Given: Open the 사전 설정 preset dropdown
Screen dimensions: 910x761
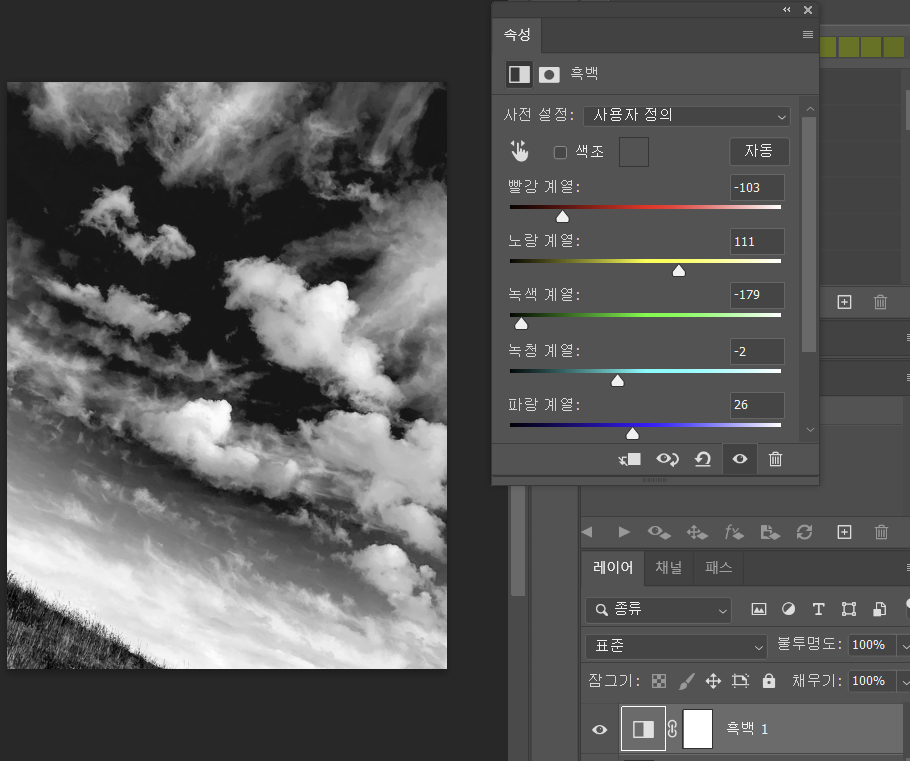Looking at the screenshot, I should 686,116.
